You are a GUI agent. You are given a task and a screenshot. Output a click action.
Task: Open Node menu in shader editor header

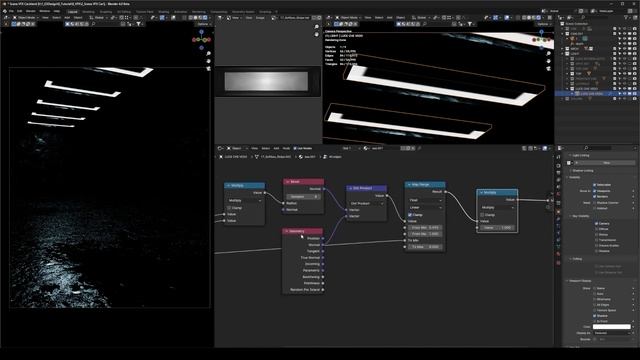coord(287,149)
